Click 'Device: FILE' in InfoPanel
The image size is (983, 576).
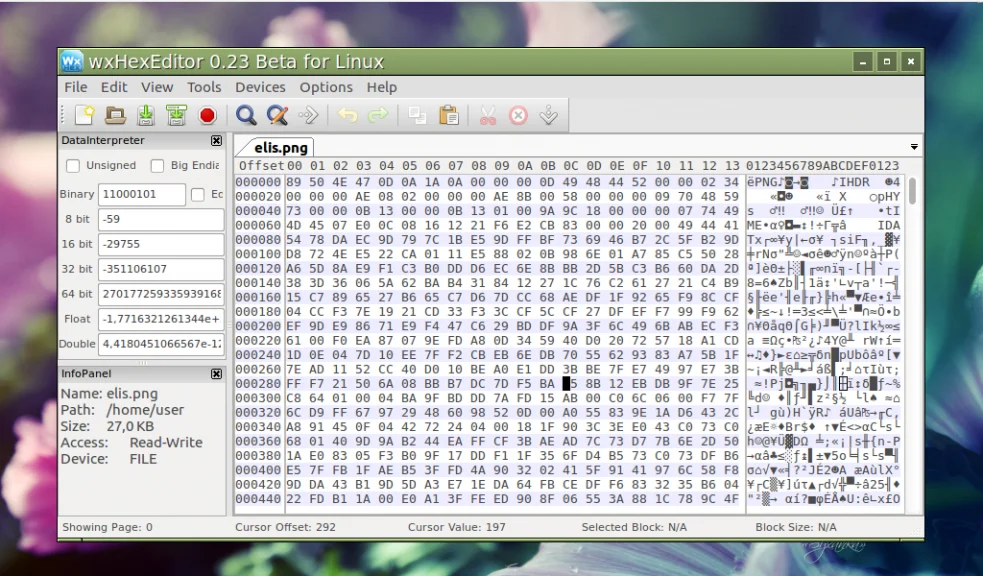pos(109,459)
